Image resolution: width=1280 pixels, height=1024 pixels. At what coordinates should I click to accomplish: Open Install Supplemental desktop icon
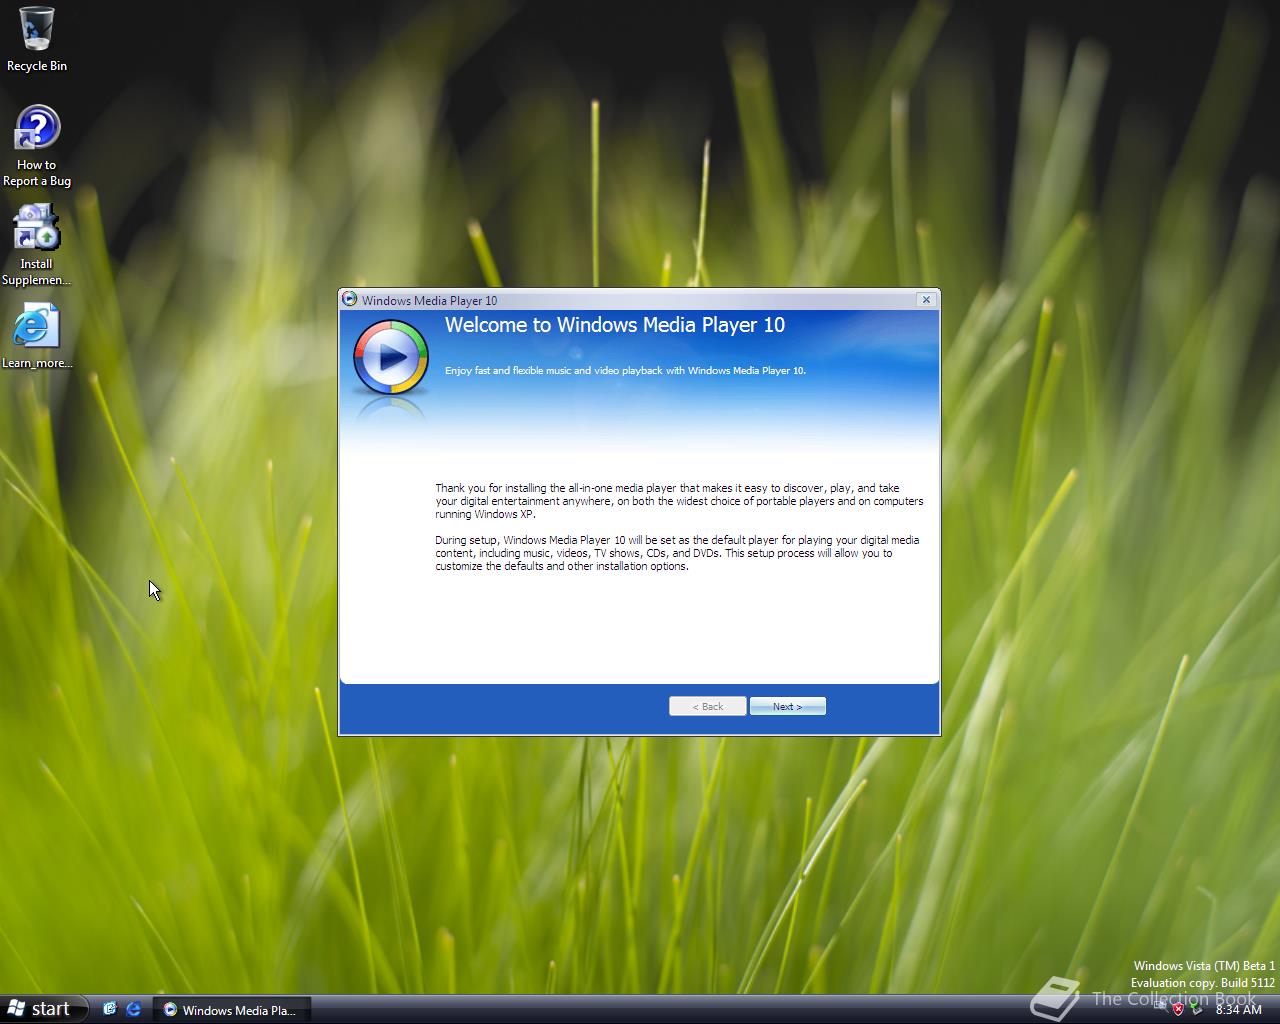click(x=37, y=245)
